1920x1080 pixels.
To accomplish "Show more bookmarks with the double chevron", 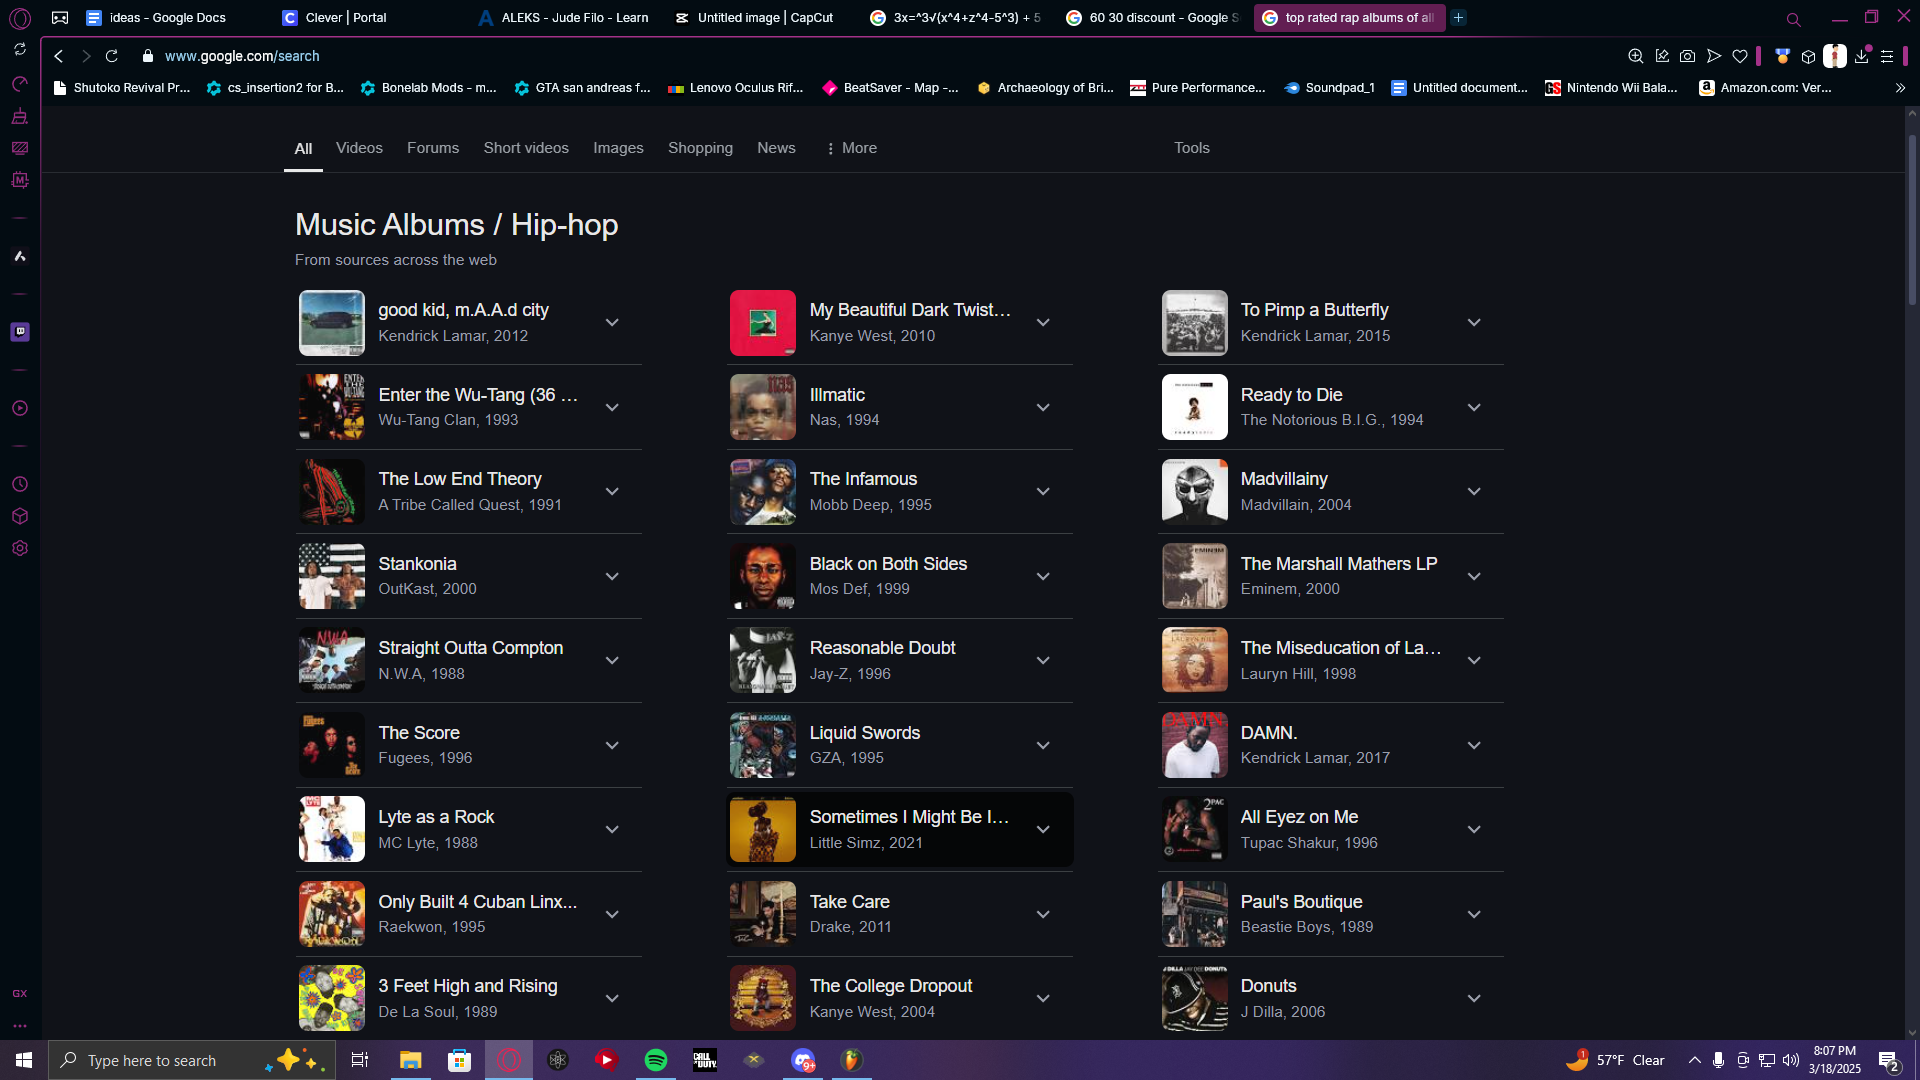I will [x=1900, y=88].
